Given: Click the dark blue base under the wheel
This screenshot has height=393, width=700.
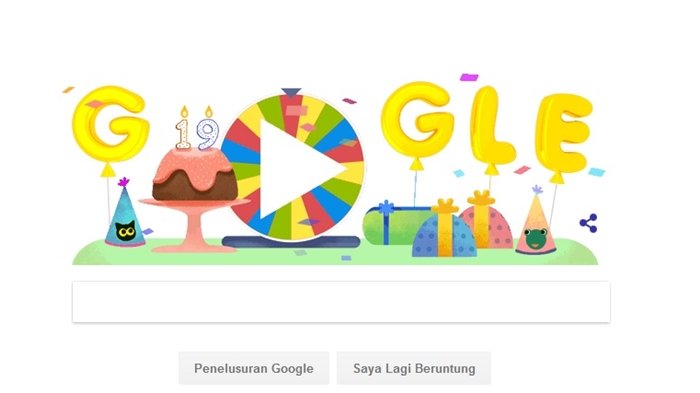Looking at the screenshot, I should point(291,242).
